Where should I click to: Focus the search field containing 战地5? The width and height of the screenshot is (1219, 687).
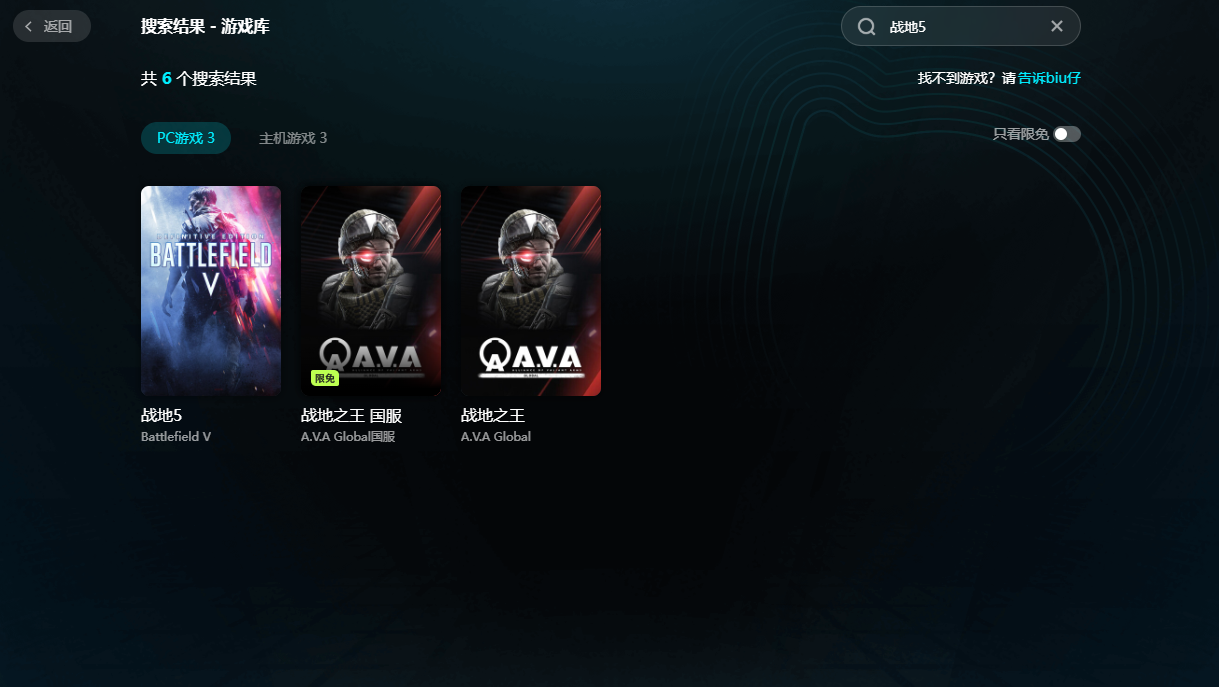[x=961, y=26]
